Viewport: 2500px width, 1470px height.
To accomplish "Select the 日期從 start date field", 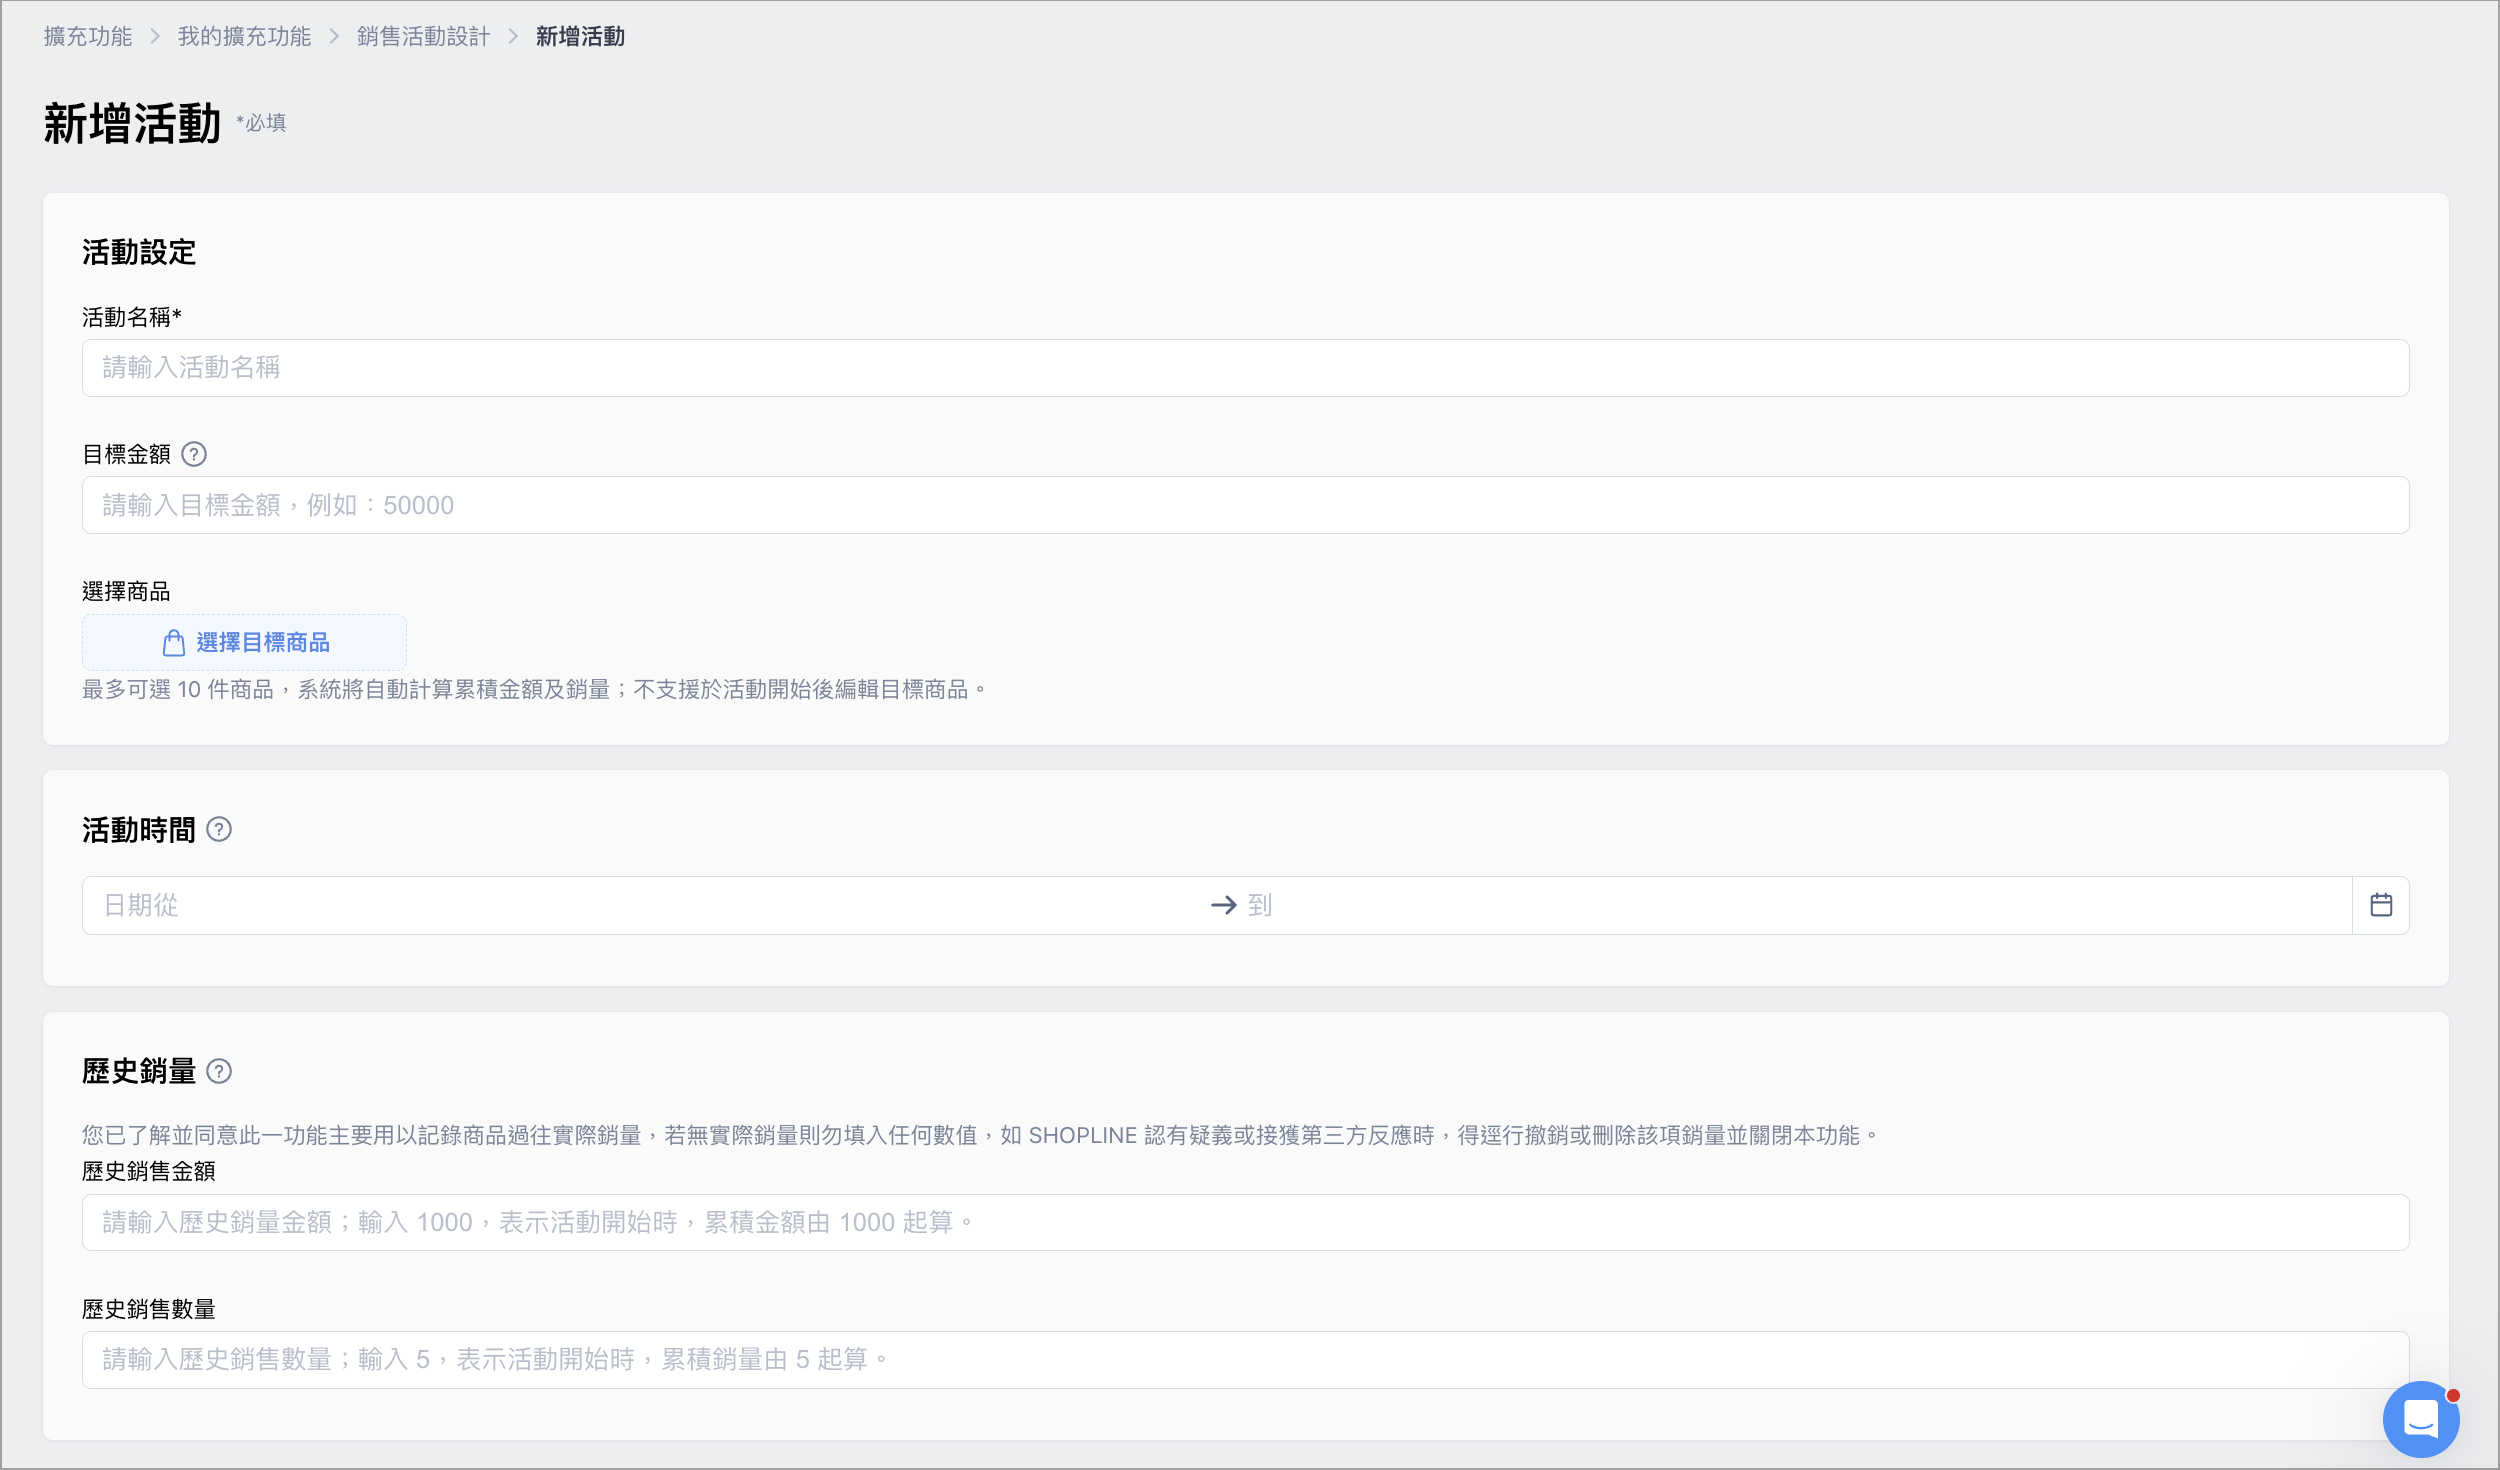I will pos(645,905).
